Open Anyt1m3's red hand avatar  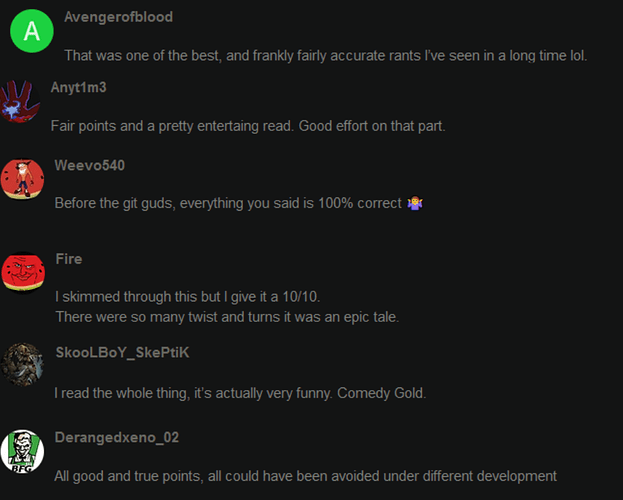point(20,101)
